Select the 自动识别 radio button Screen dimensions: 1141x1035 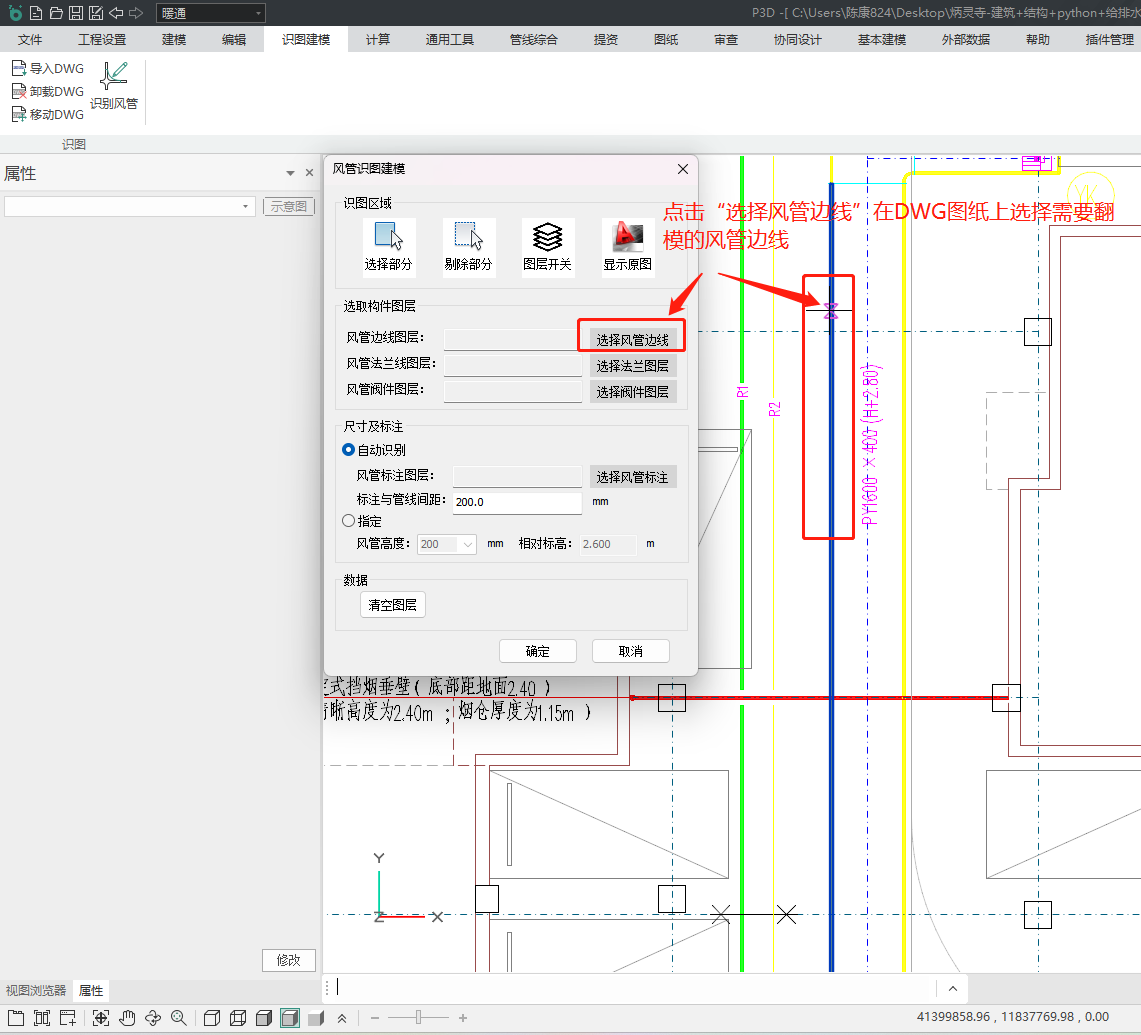349,450
